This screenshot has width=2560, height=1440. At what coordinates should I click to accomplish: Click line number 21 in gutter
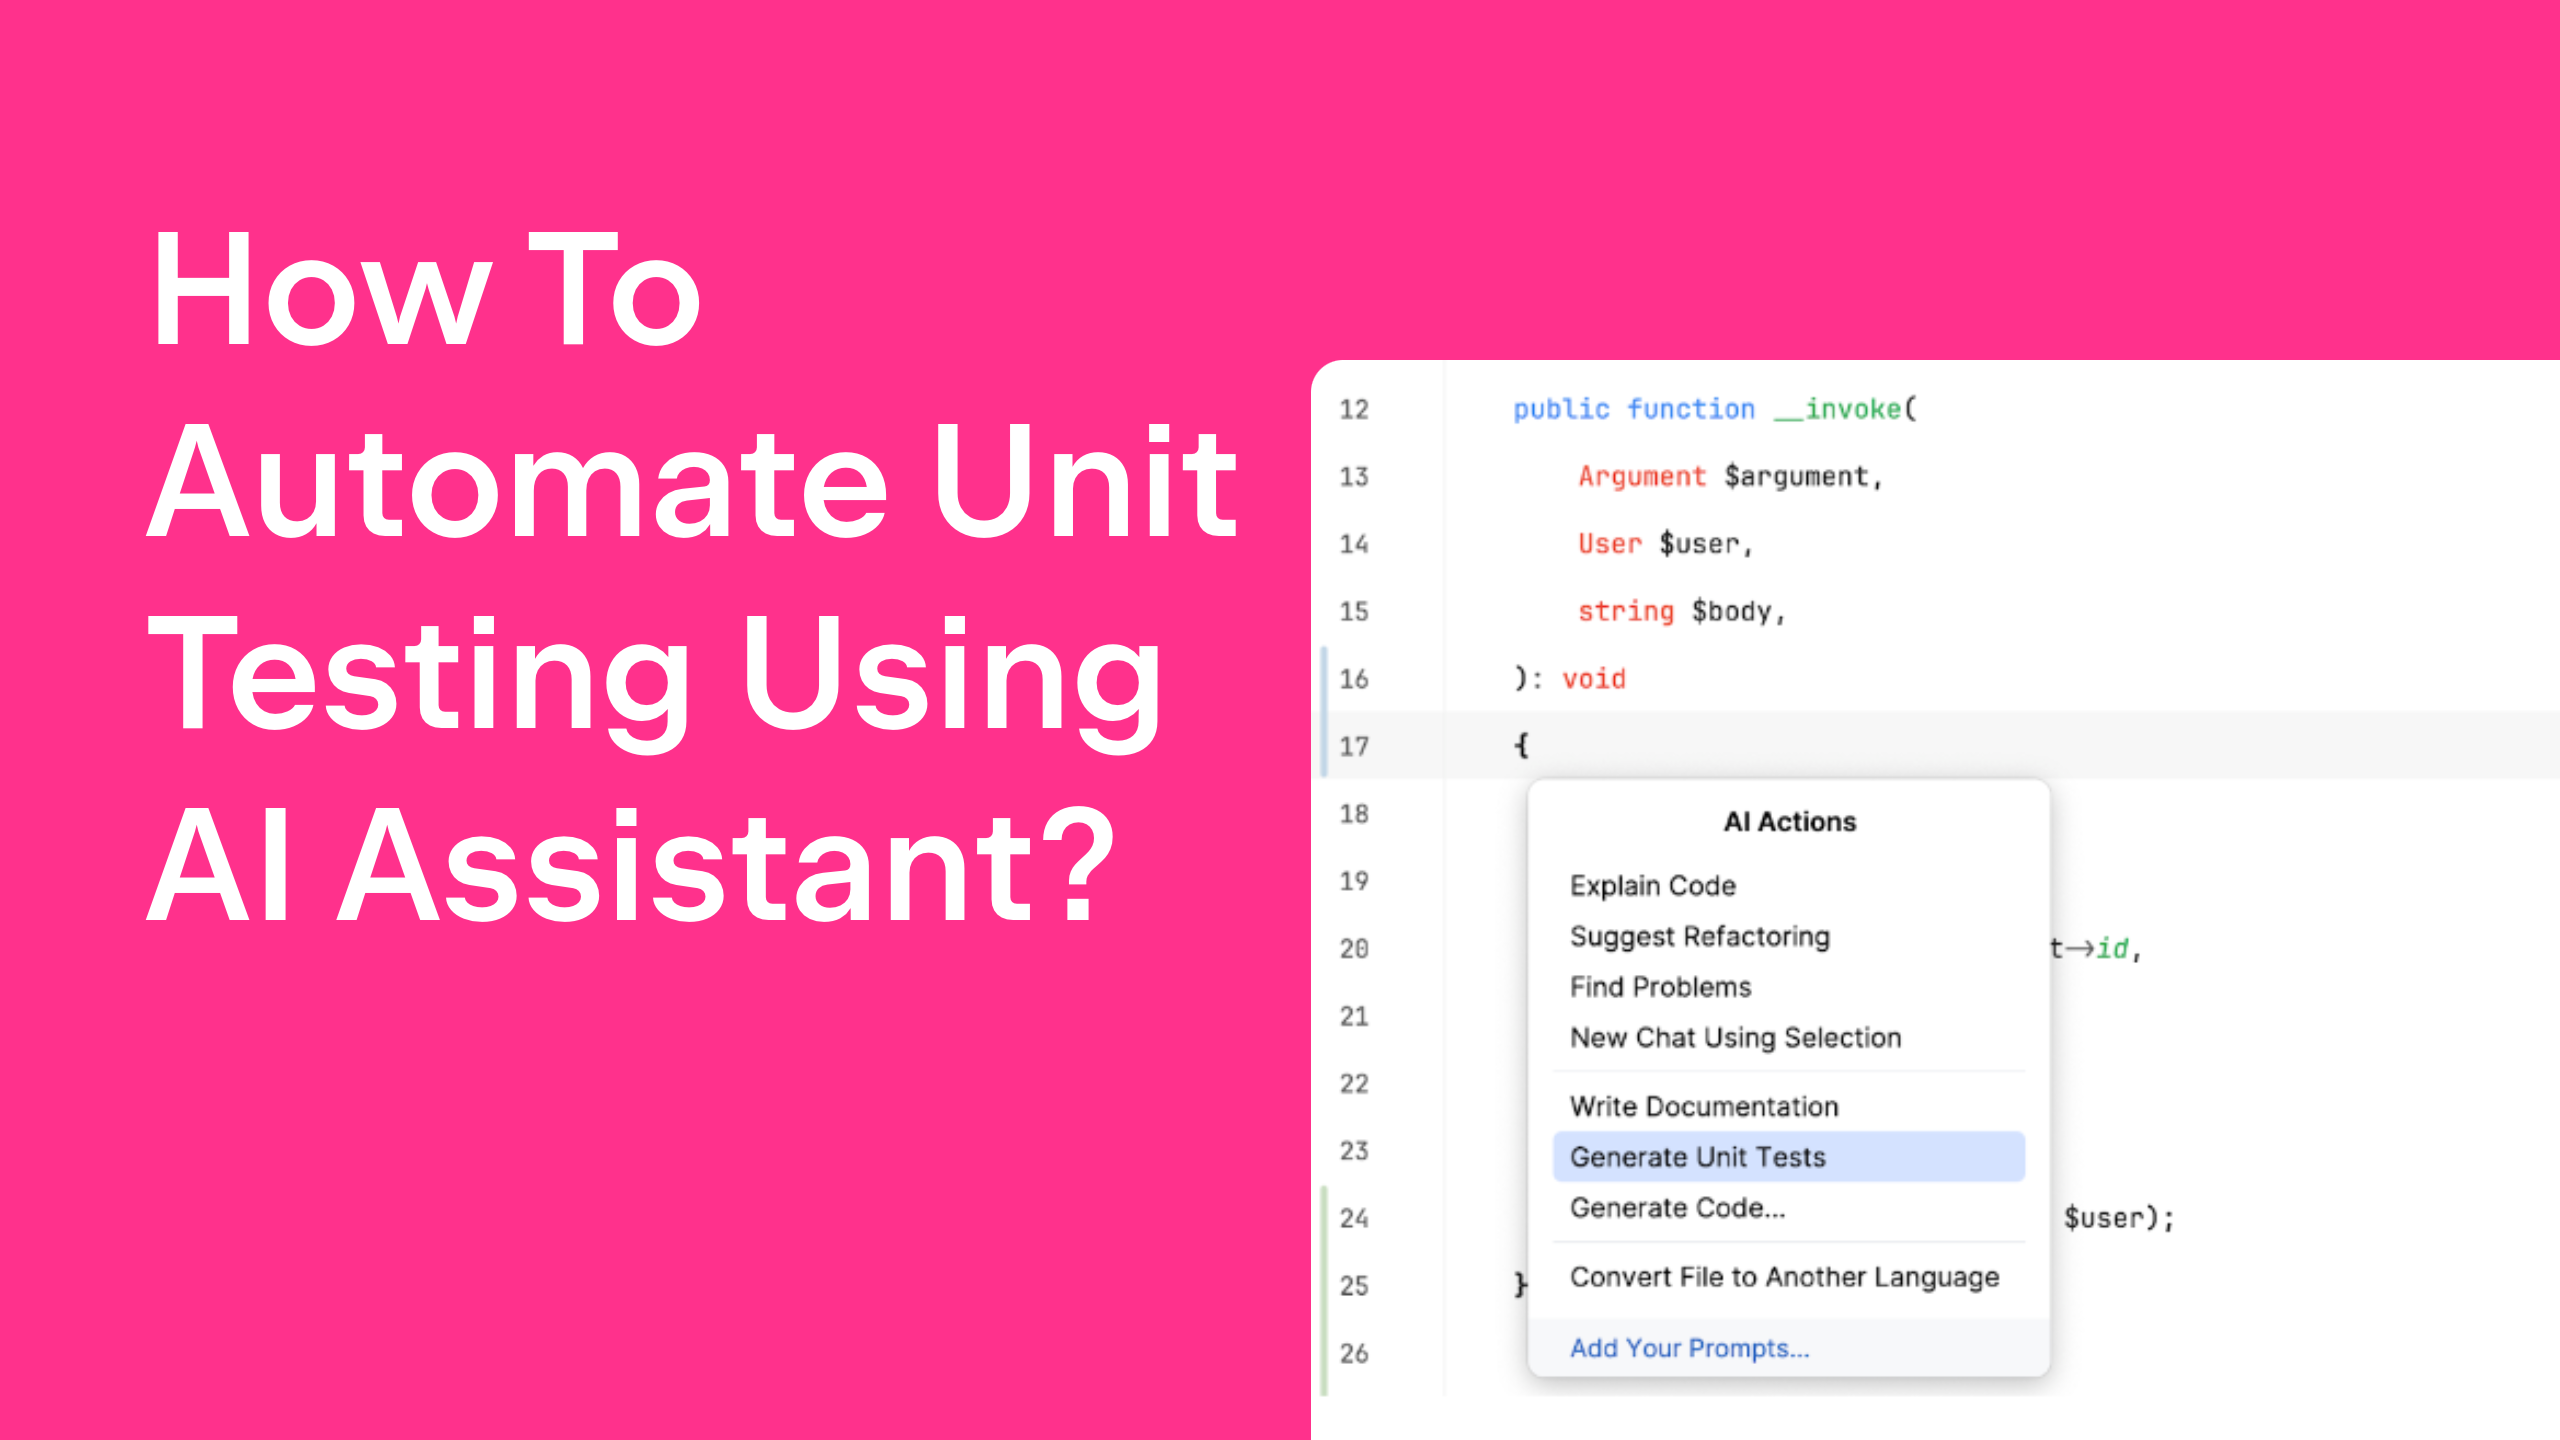1354,1016
